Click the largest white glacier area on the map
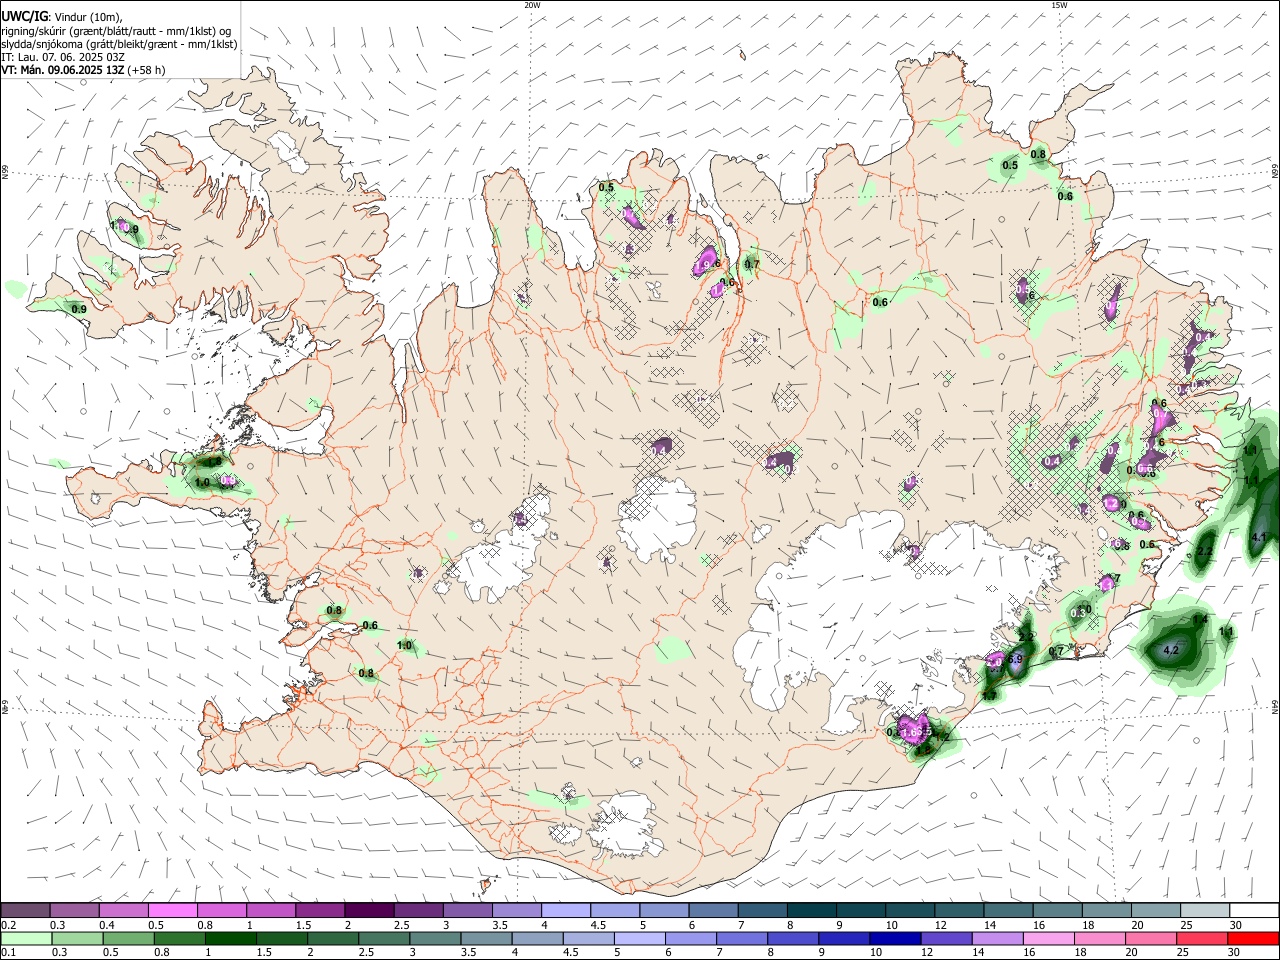Screen dimensions: 1280x960 point(880,610)
